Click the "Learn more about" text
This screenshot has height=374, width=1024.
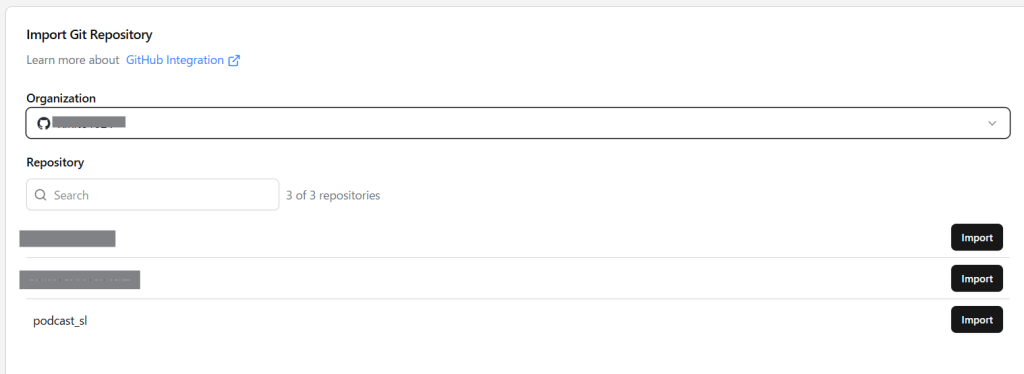point(73,60)
